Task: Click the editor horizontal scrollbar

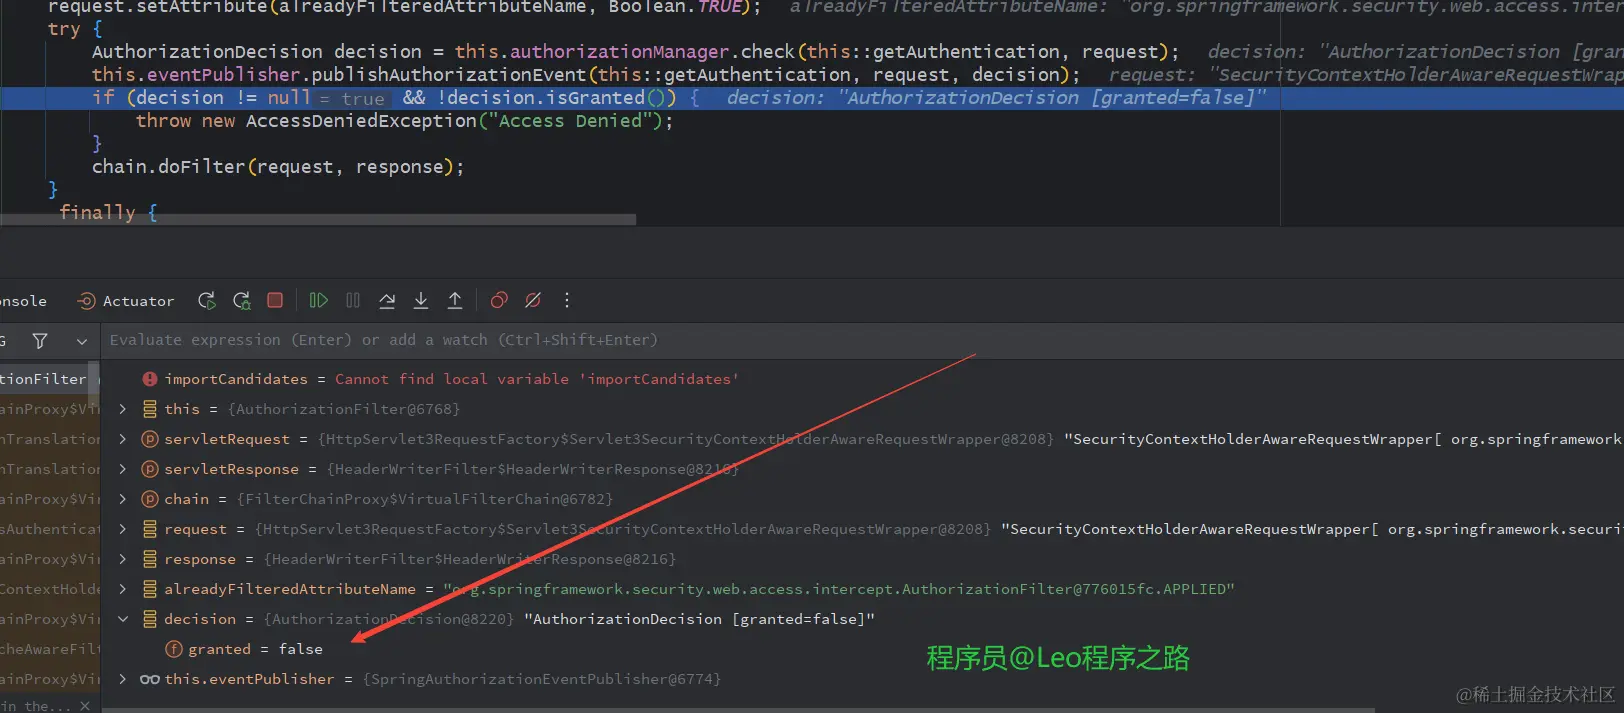Action: 318,219
